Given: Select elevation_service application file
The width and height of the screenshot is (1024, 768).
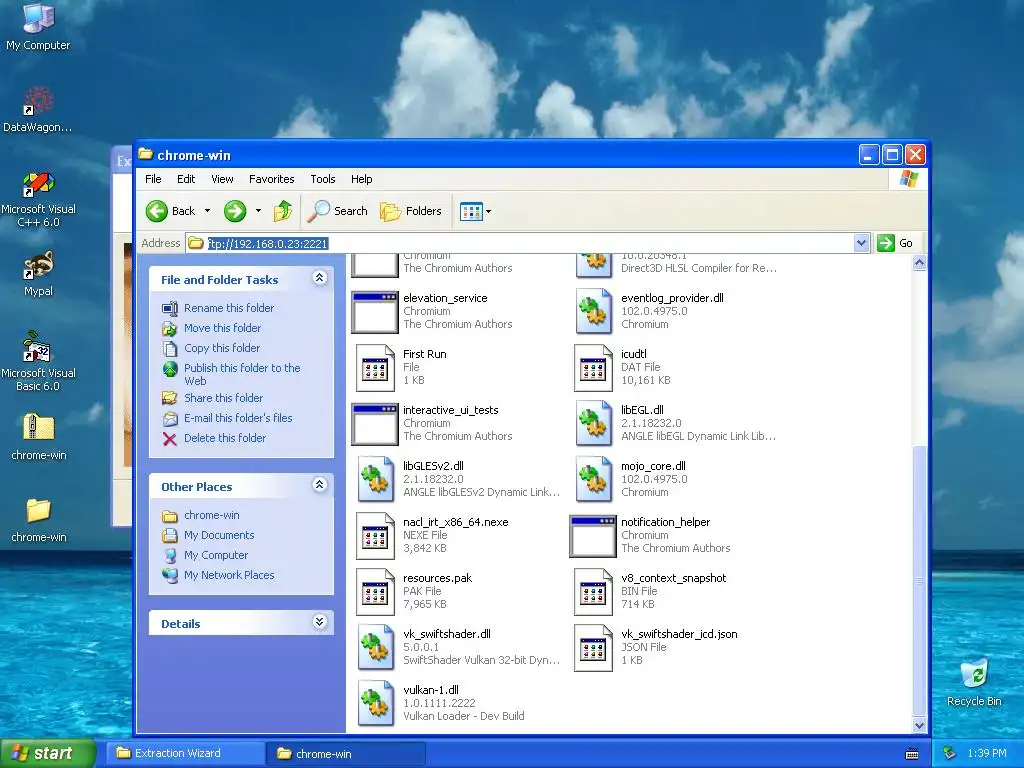Looking at the screenshot, I should click(x=431, y=312).
